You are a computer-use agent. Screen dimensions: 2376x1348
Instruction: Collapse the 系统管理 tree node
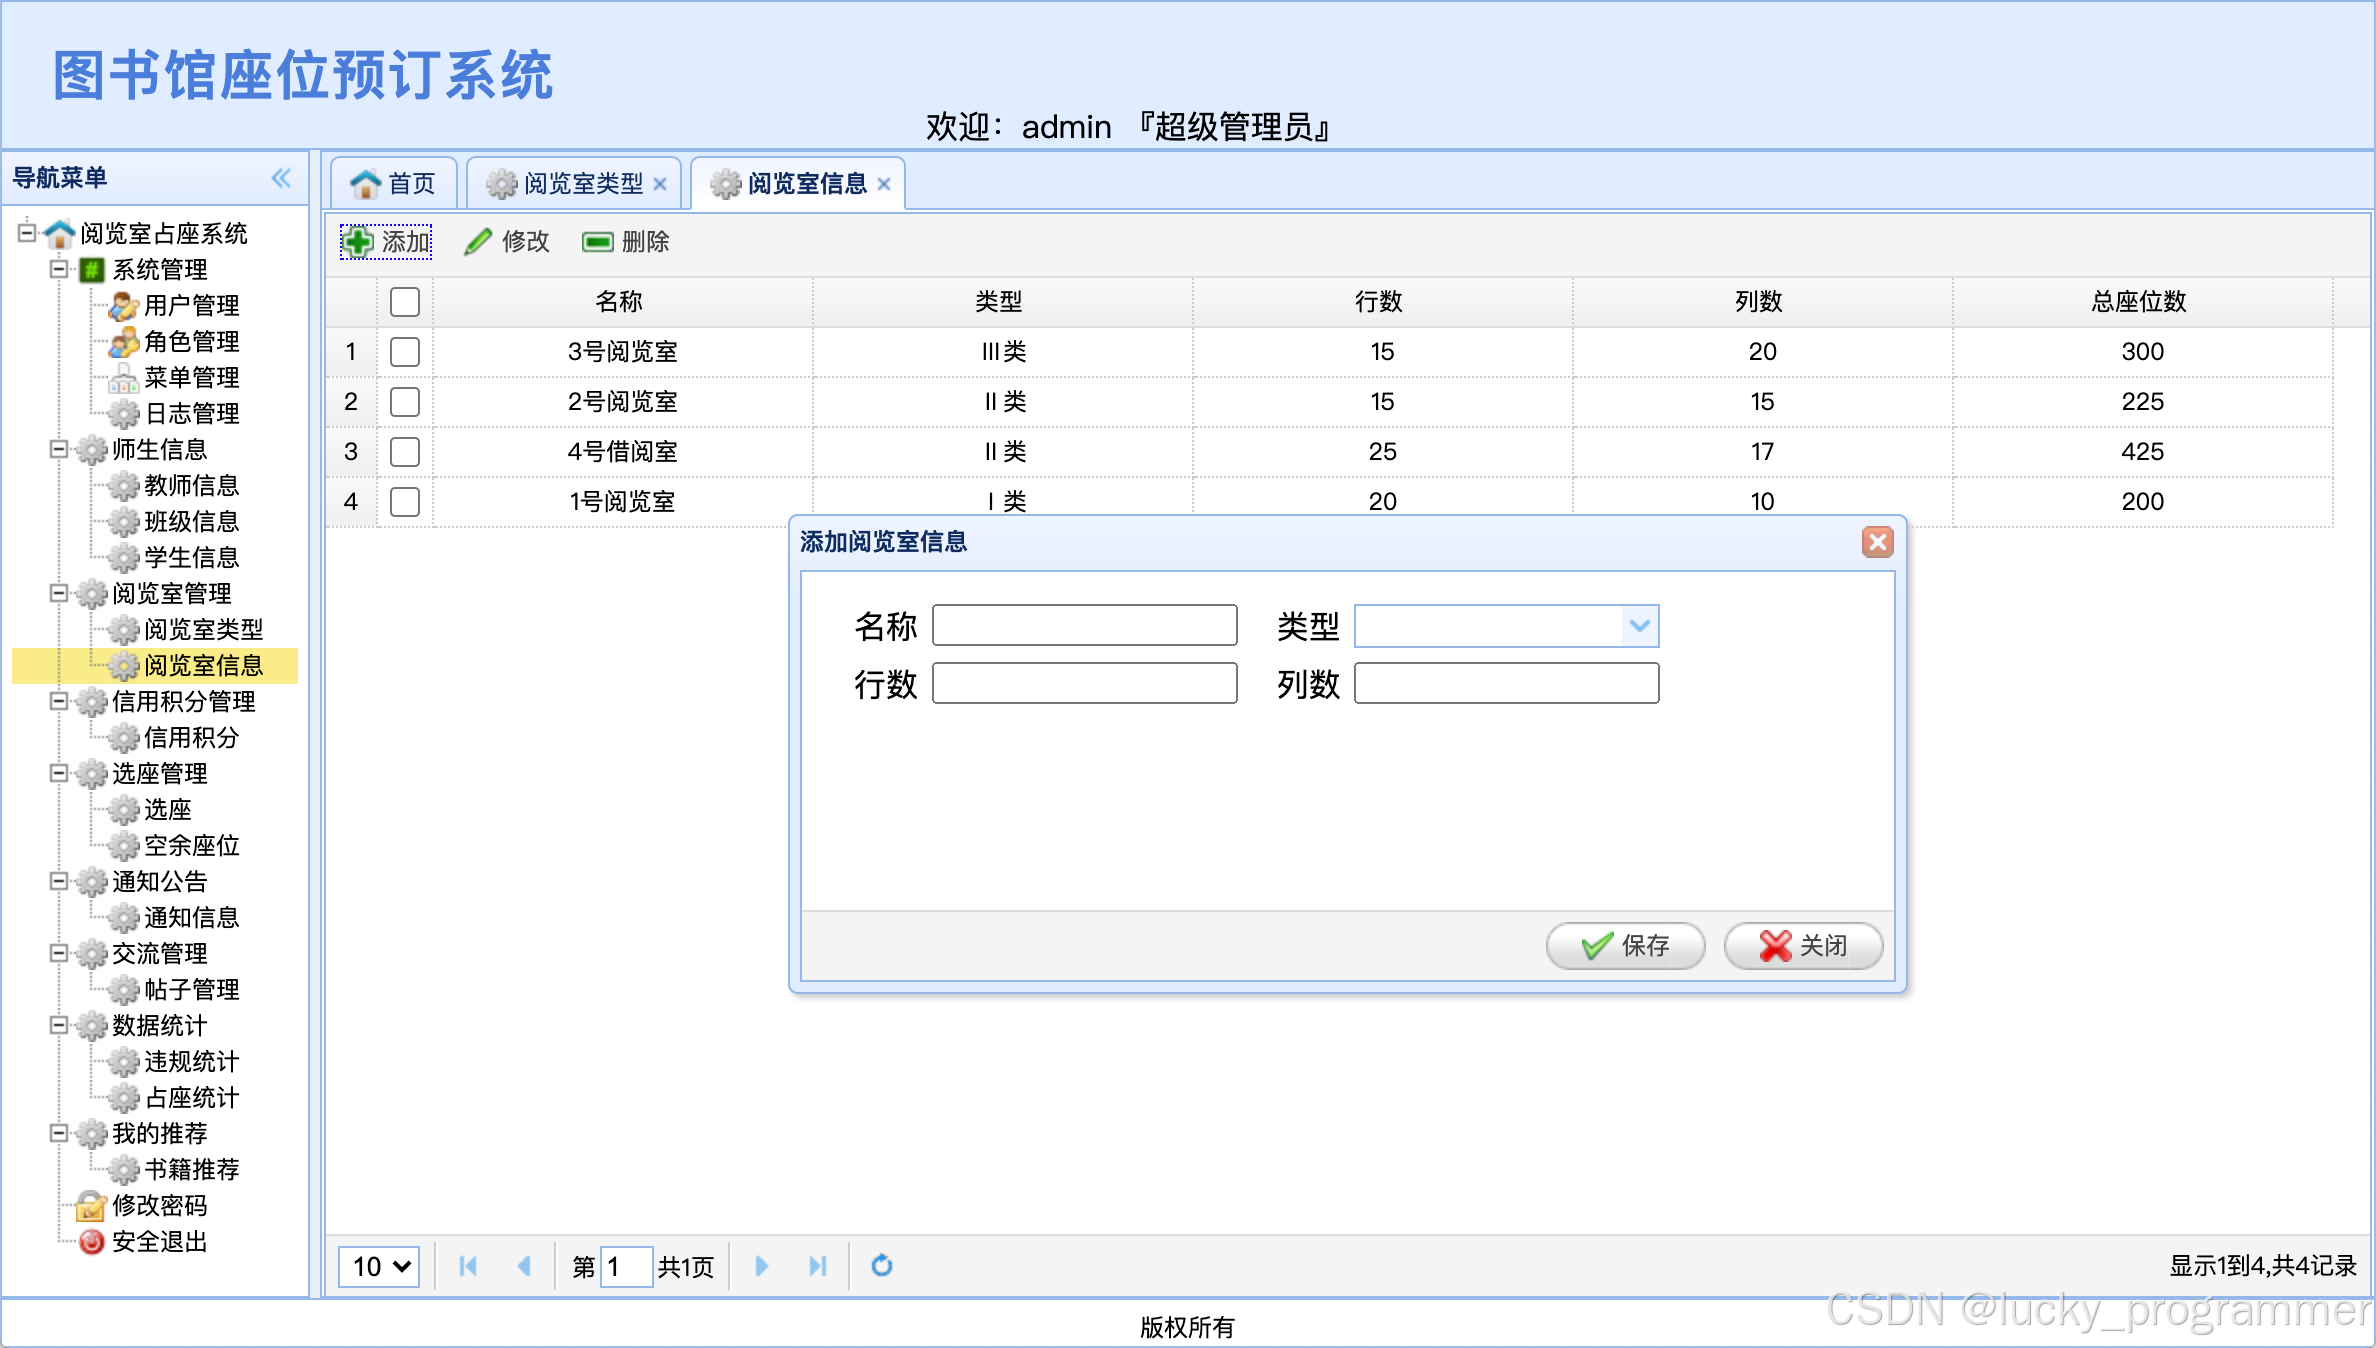click(x=59, y=269)
